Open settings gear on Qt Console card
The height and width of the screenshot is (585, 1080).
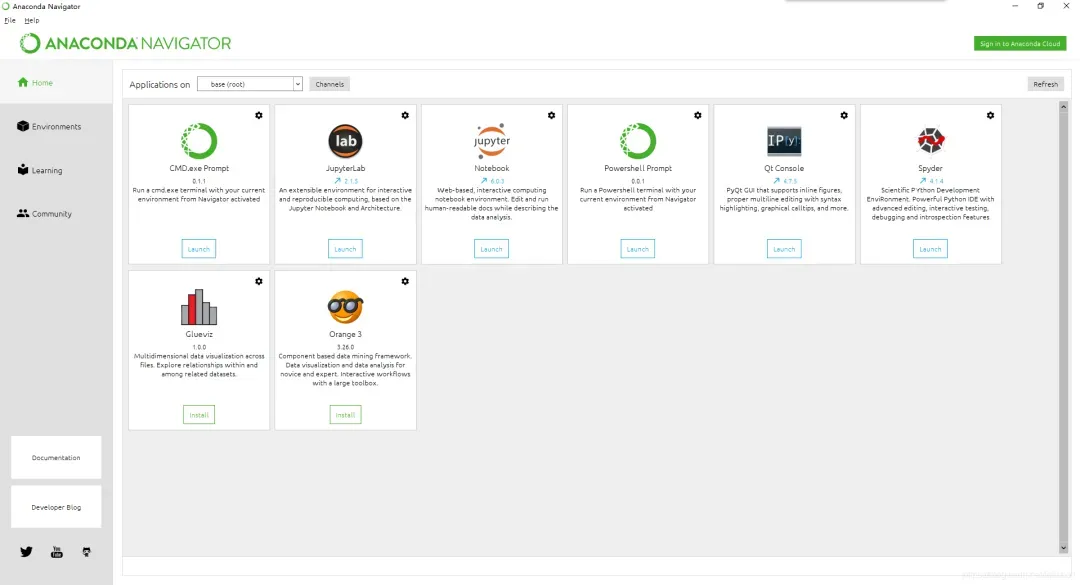point(844,115)
